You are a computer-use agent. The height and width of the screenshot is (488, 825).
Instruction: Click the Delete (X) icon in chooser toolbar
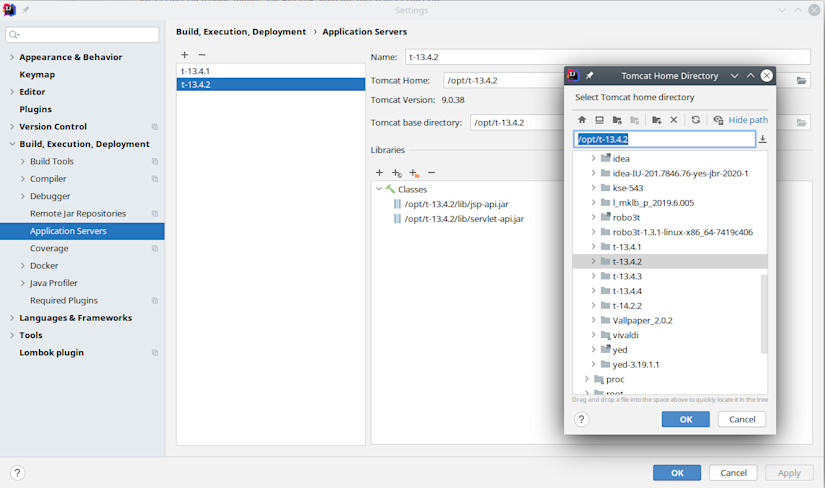[x=673, y=120]
